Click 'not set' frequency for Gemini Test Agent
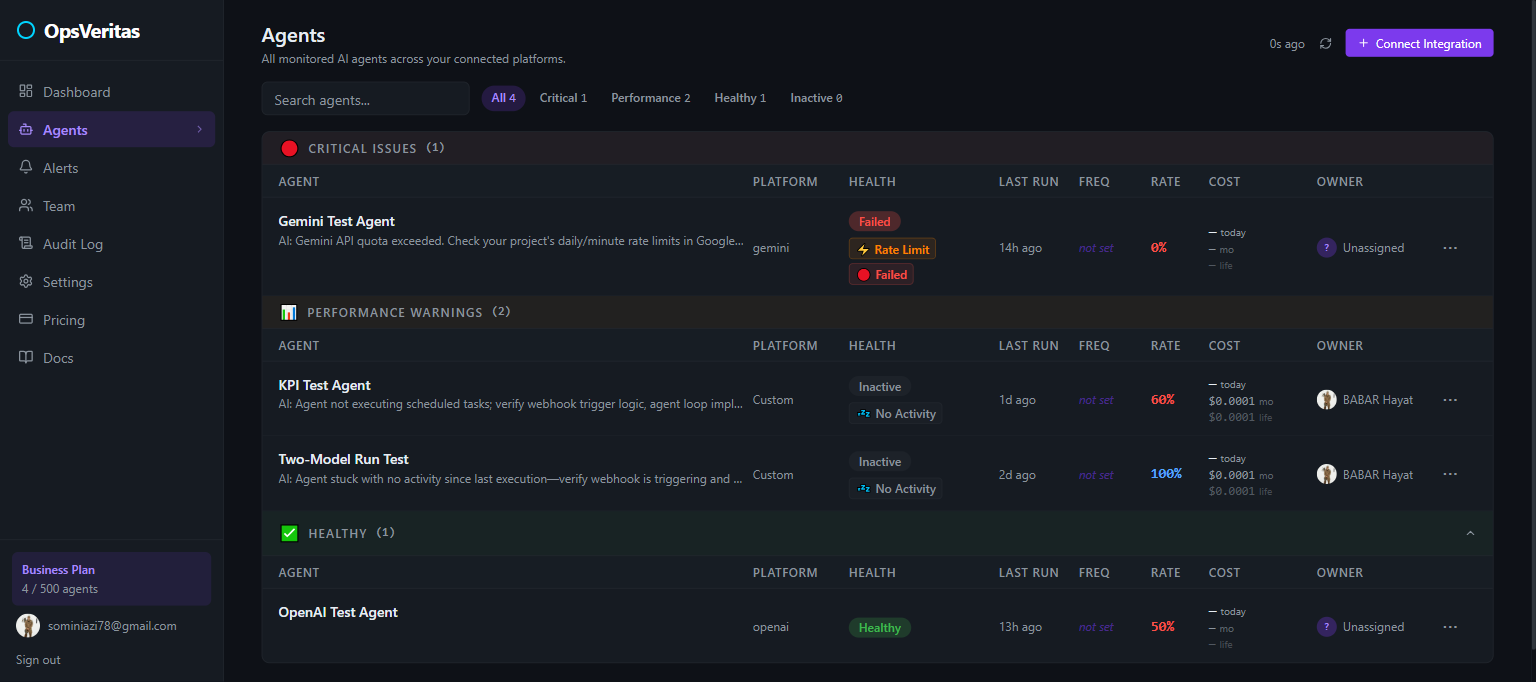1536x682 pixels. point(1096,248)
